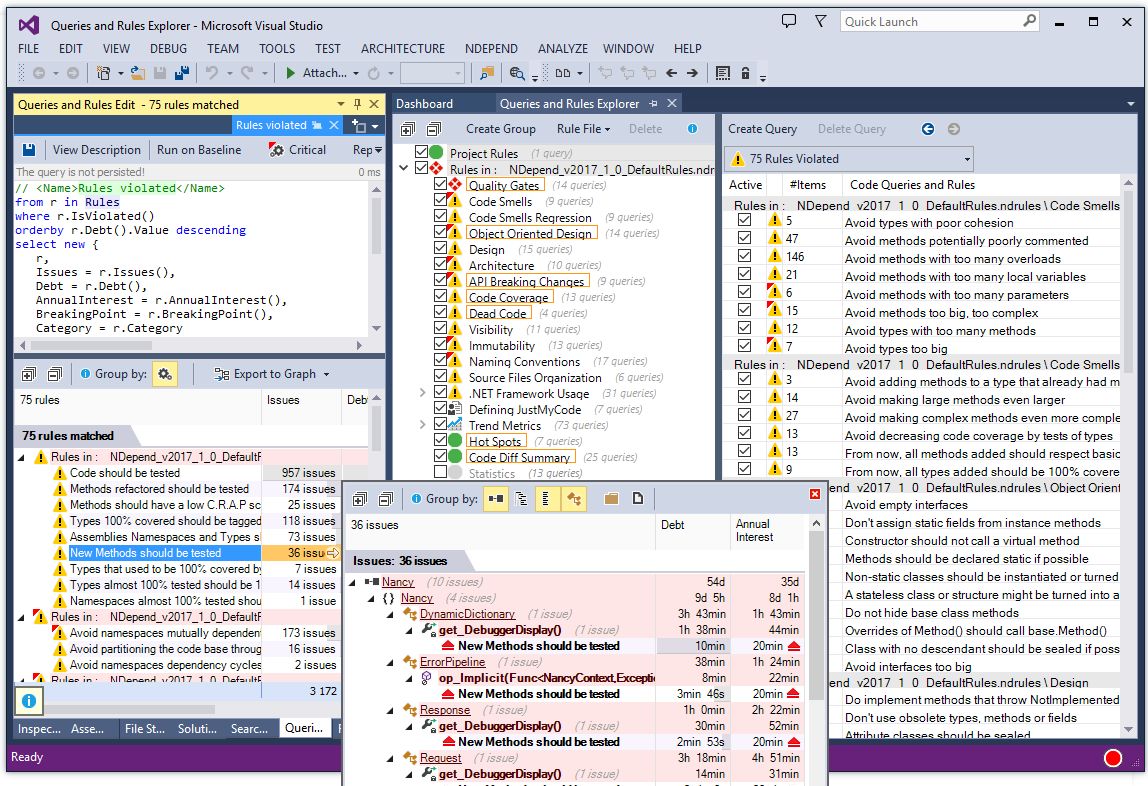
Task: Open the 75 Rules Violated dropdown
Action: pos(850,159)
